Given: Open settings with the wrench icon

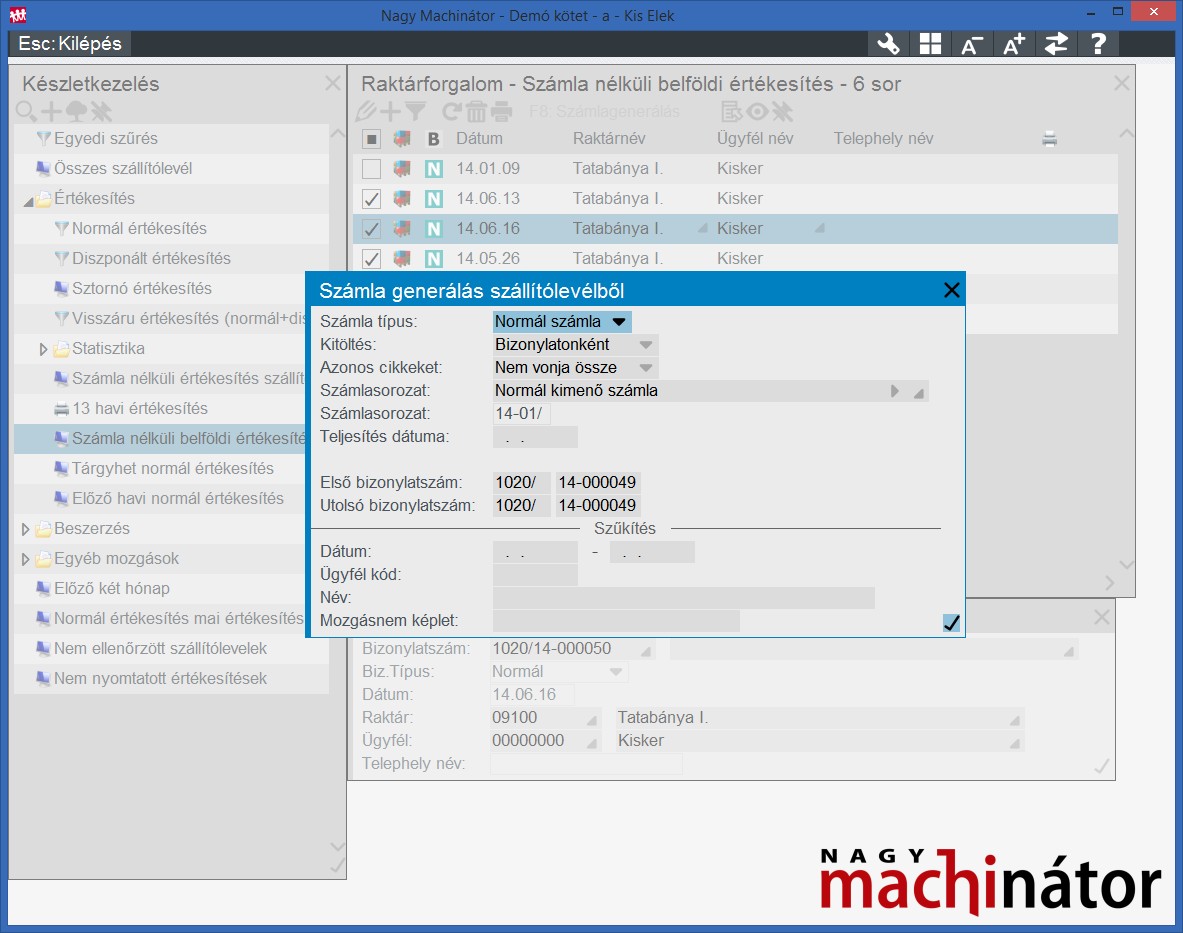Looking at the screenshot, I should (888, 44).
